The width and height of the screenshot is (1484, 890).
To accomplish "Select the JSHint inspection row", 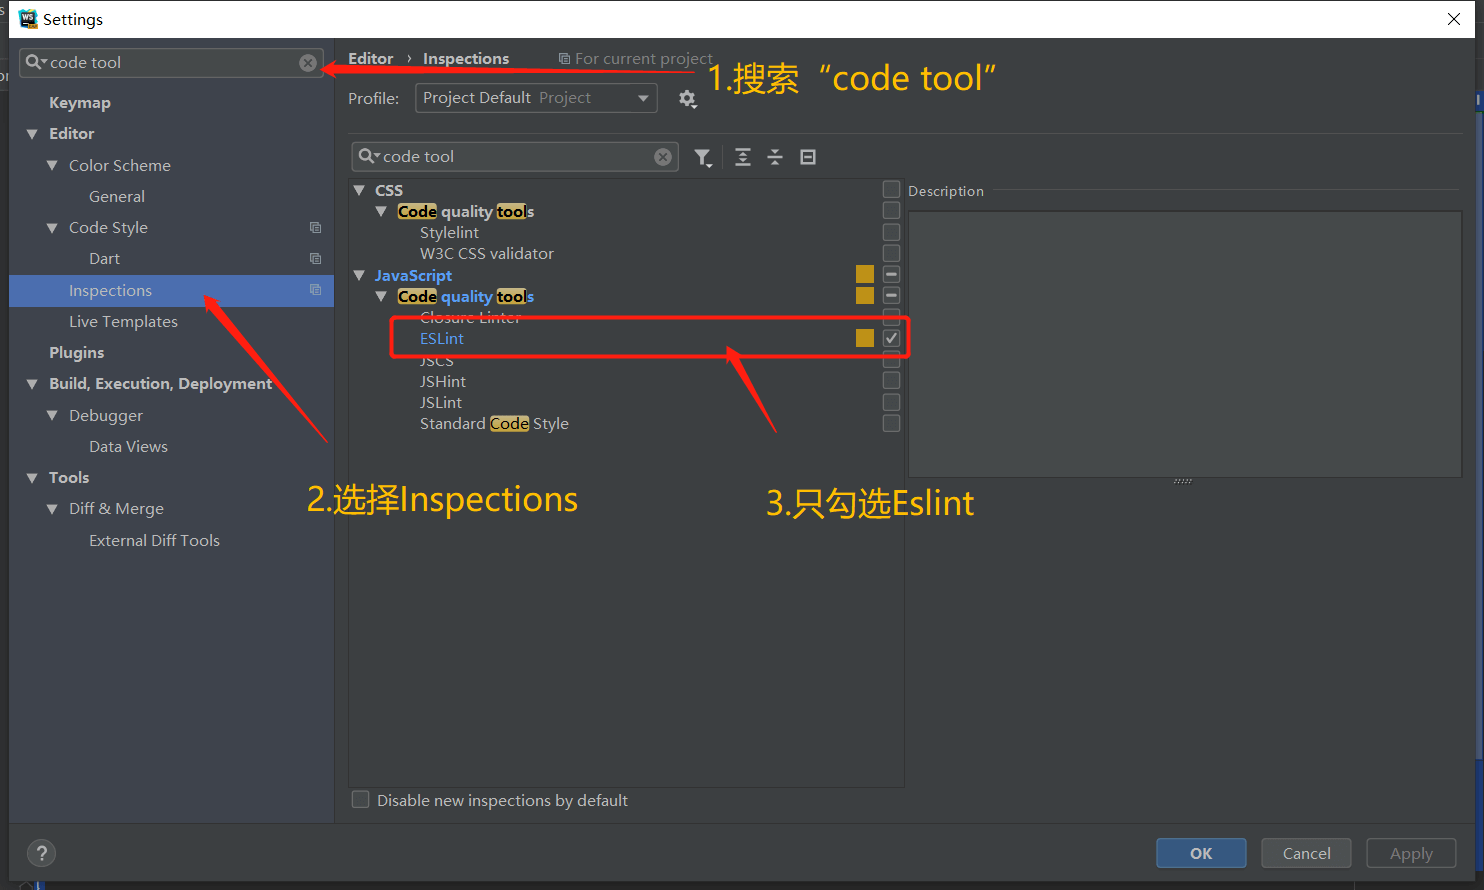I will coord(443,381).
